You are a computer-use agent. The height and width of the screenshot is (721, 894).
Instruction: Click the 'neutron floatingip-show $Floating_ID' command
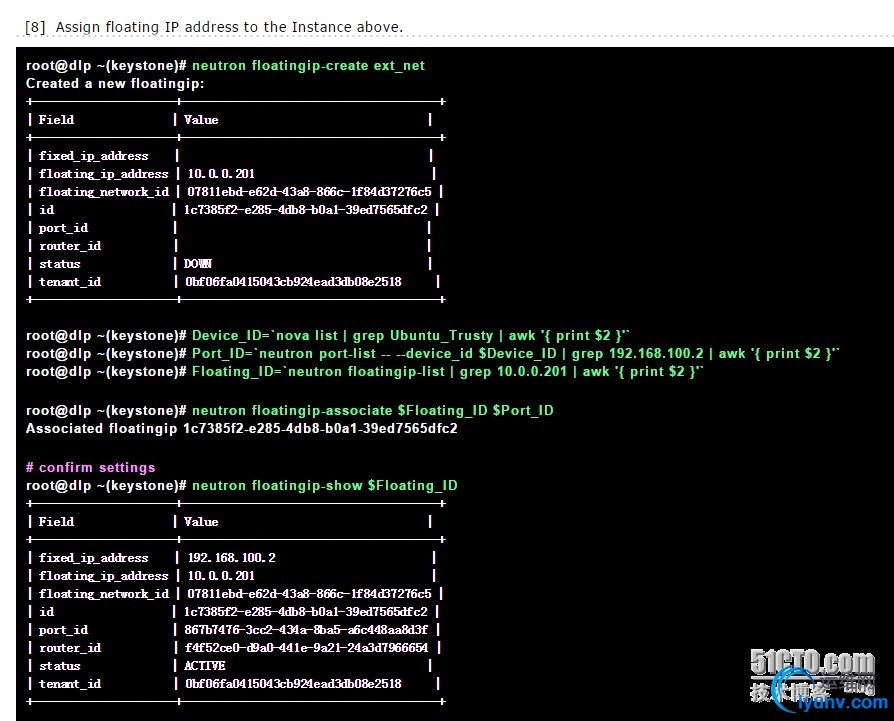coord(324,486)
